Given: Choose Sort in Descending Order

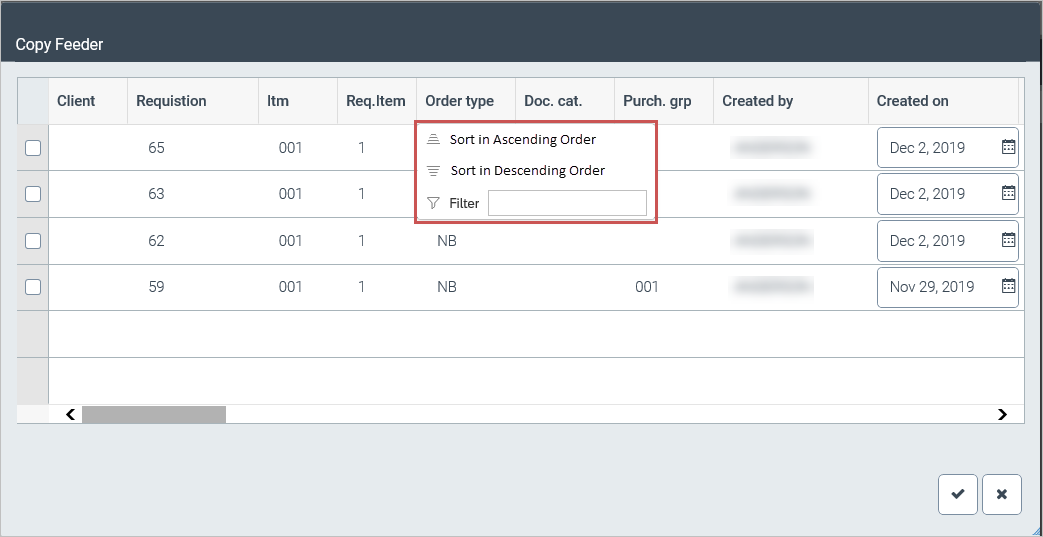Looking at the screenshot, I should click(527, 171).
